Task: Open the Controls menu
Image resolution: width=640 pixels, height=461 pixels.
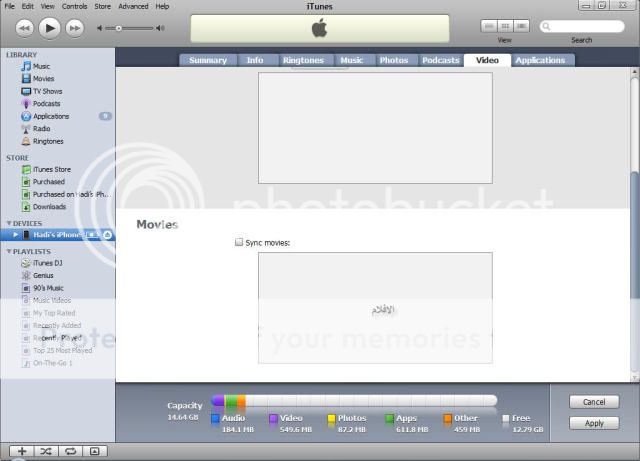Action: click(74, 7)
